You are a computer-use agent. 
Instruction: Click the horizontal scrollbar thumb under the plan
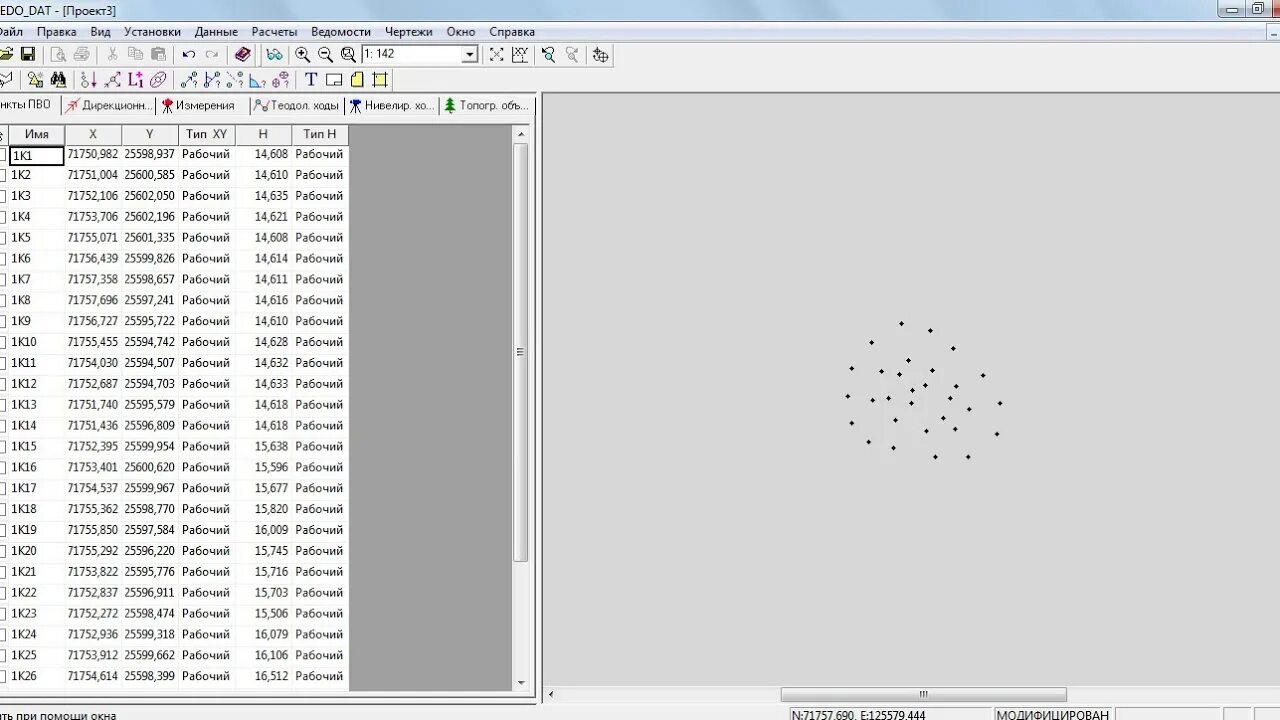[x=923, y=694]
